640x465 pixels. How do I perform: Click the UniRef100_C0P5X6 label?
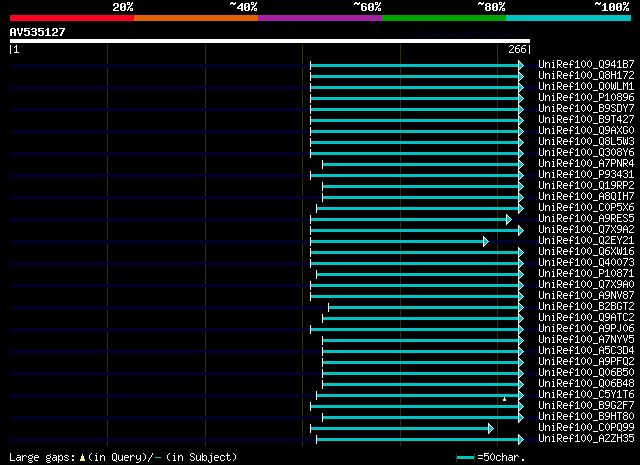click(x=587, y=208)
